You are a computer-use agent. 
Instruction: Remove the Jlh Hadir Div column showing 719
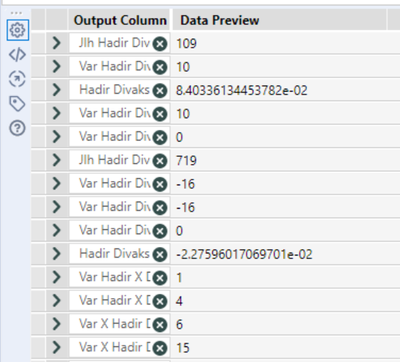[160, 161]
